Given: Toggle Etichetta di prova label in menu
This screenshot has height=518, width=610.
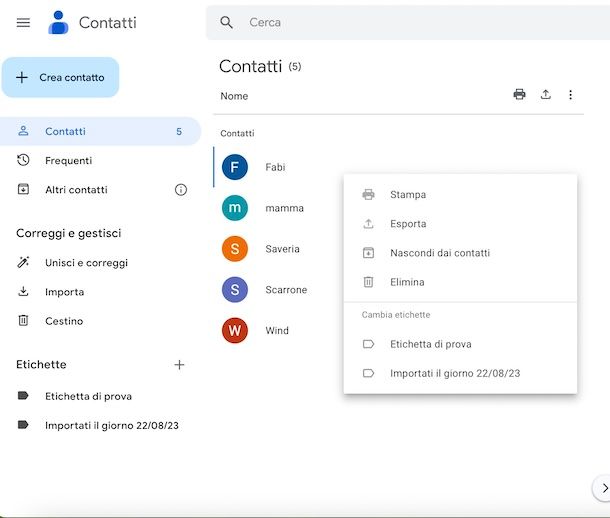Looking at the screenshot, I should point(430,344).
